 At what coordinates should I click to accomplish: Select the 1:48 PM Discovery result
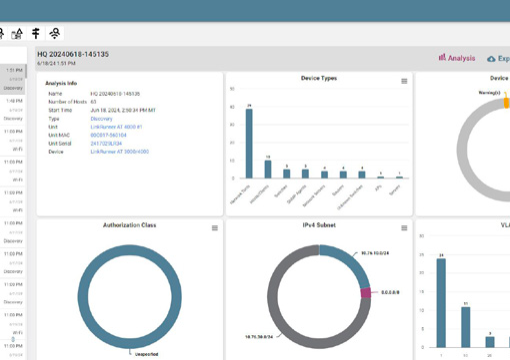click(x=13, y=110)
